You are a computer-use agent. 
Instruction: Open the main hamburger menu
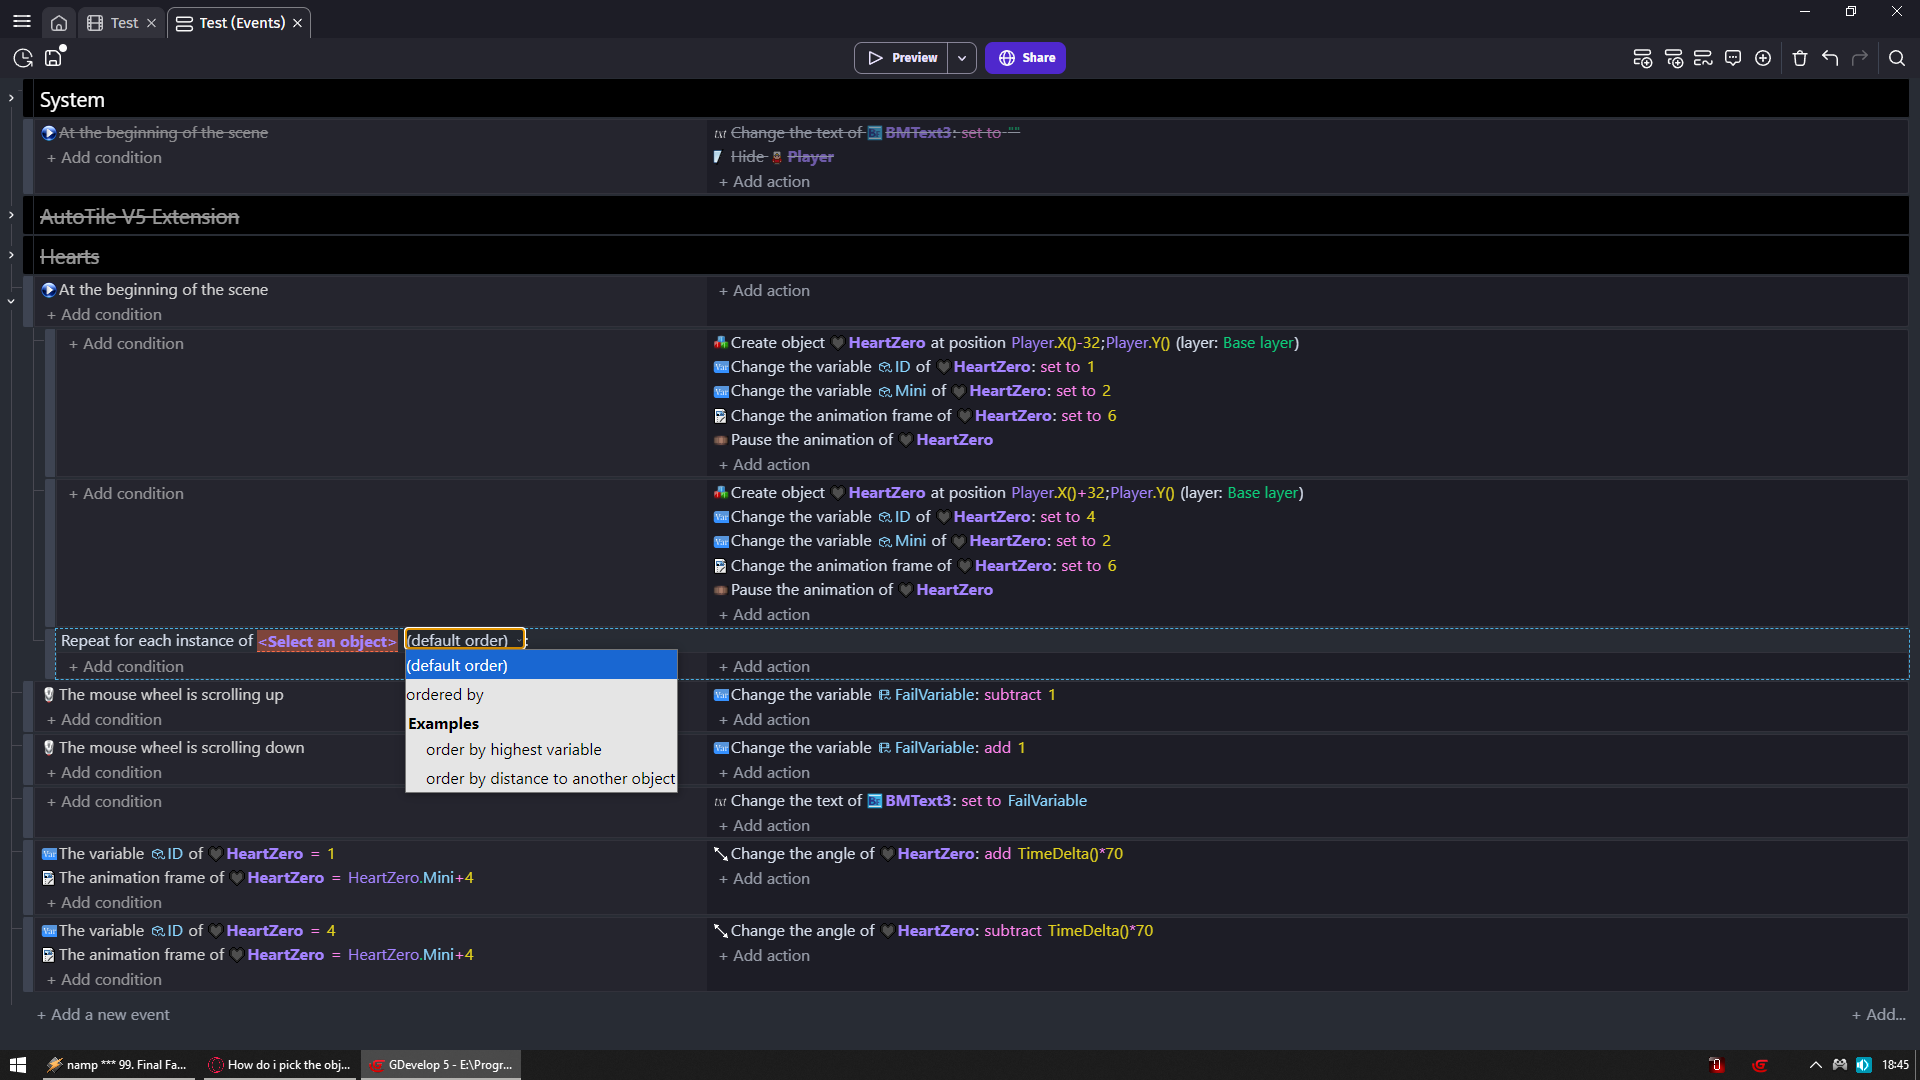click(22, 22)
